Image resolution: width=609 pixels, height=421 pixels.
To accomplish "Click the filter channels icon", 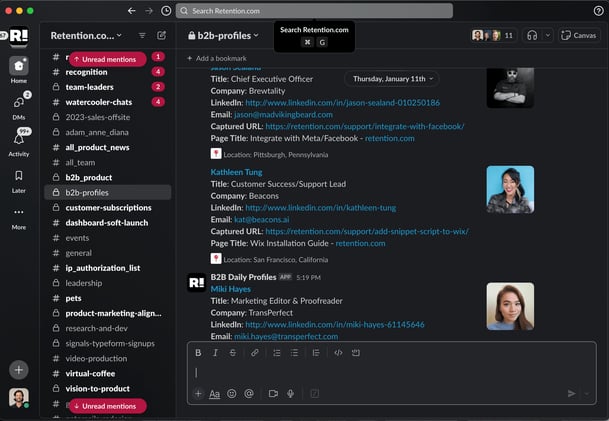I will [142, 36].
